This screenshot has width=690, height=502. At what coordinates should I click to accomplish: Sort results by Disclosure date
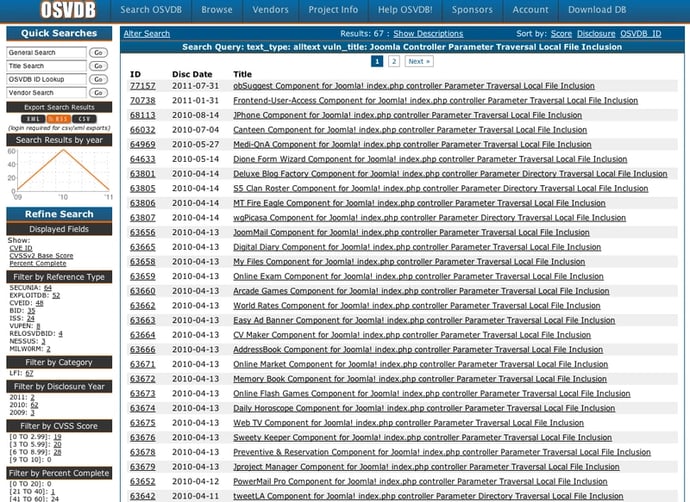596,34
